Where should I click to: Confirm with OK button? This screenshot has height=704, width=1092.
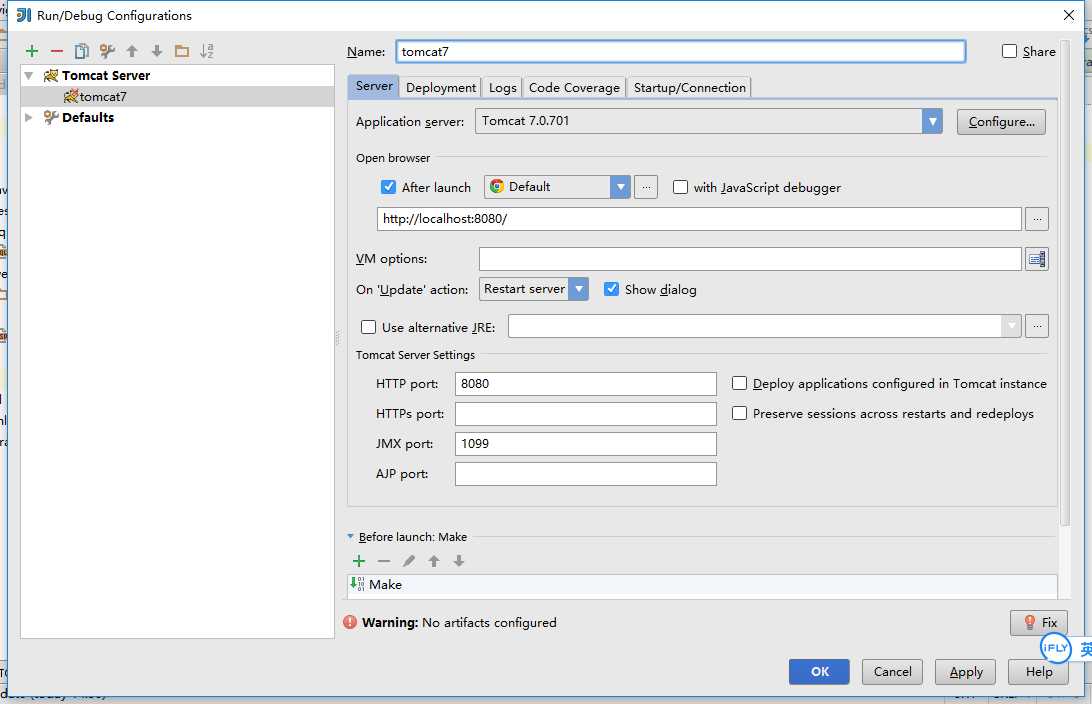point(819,671)
